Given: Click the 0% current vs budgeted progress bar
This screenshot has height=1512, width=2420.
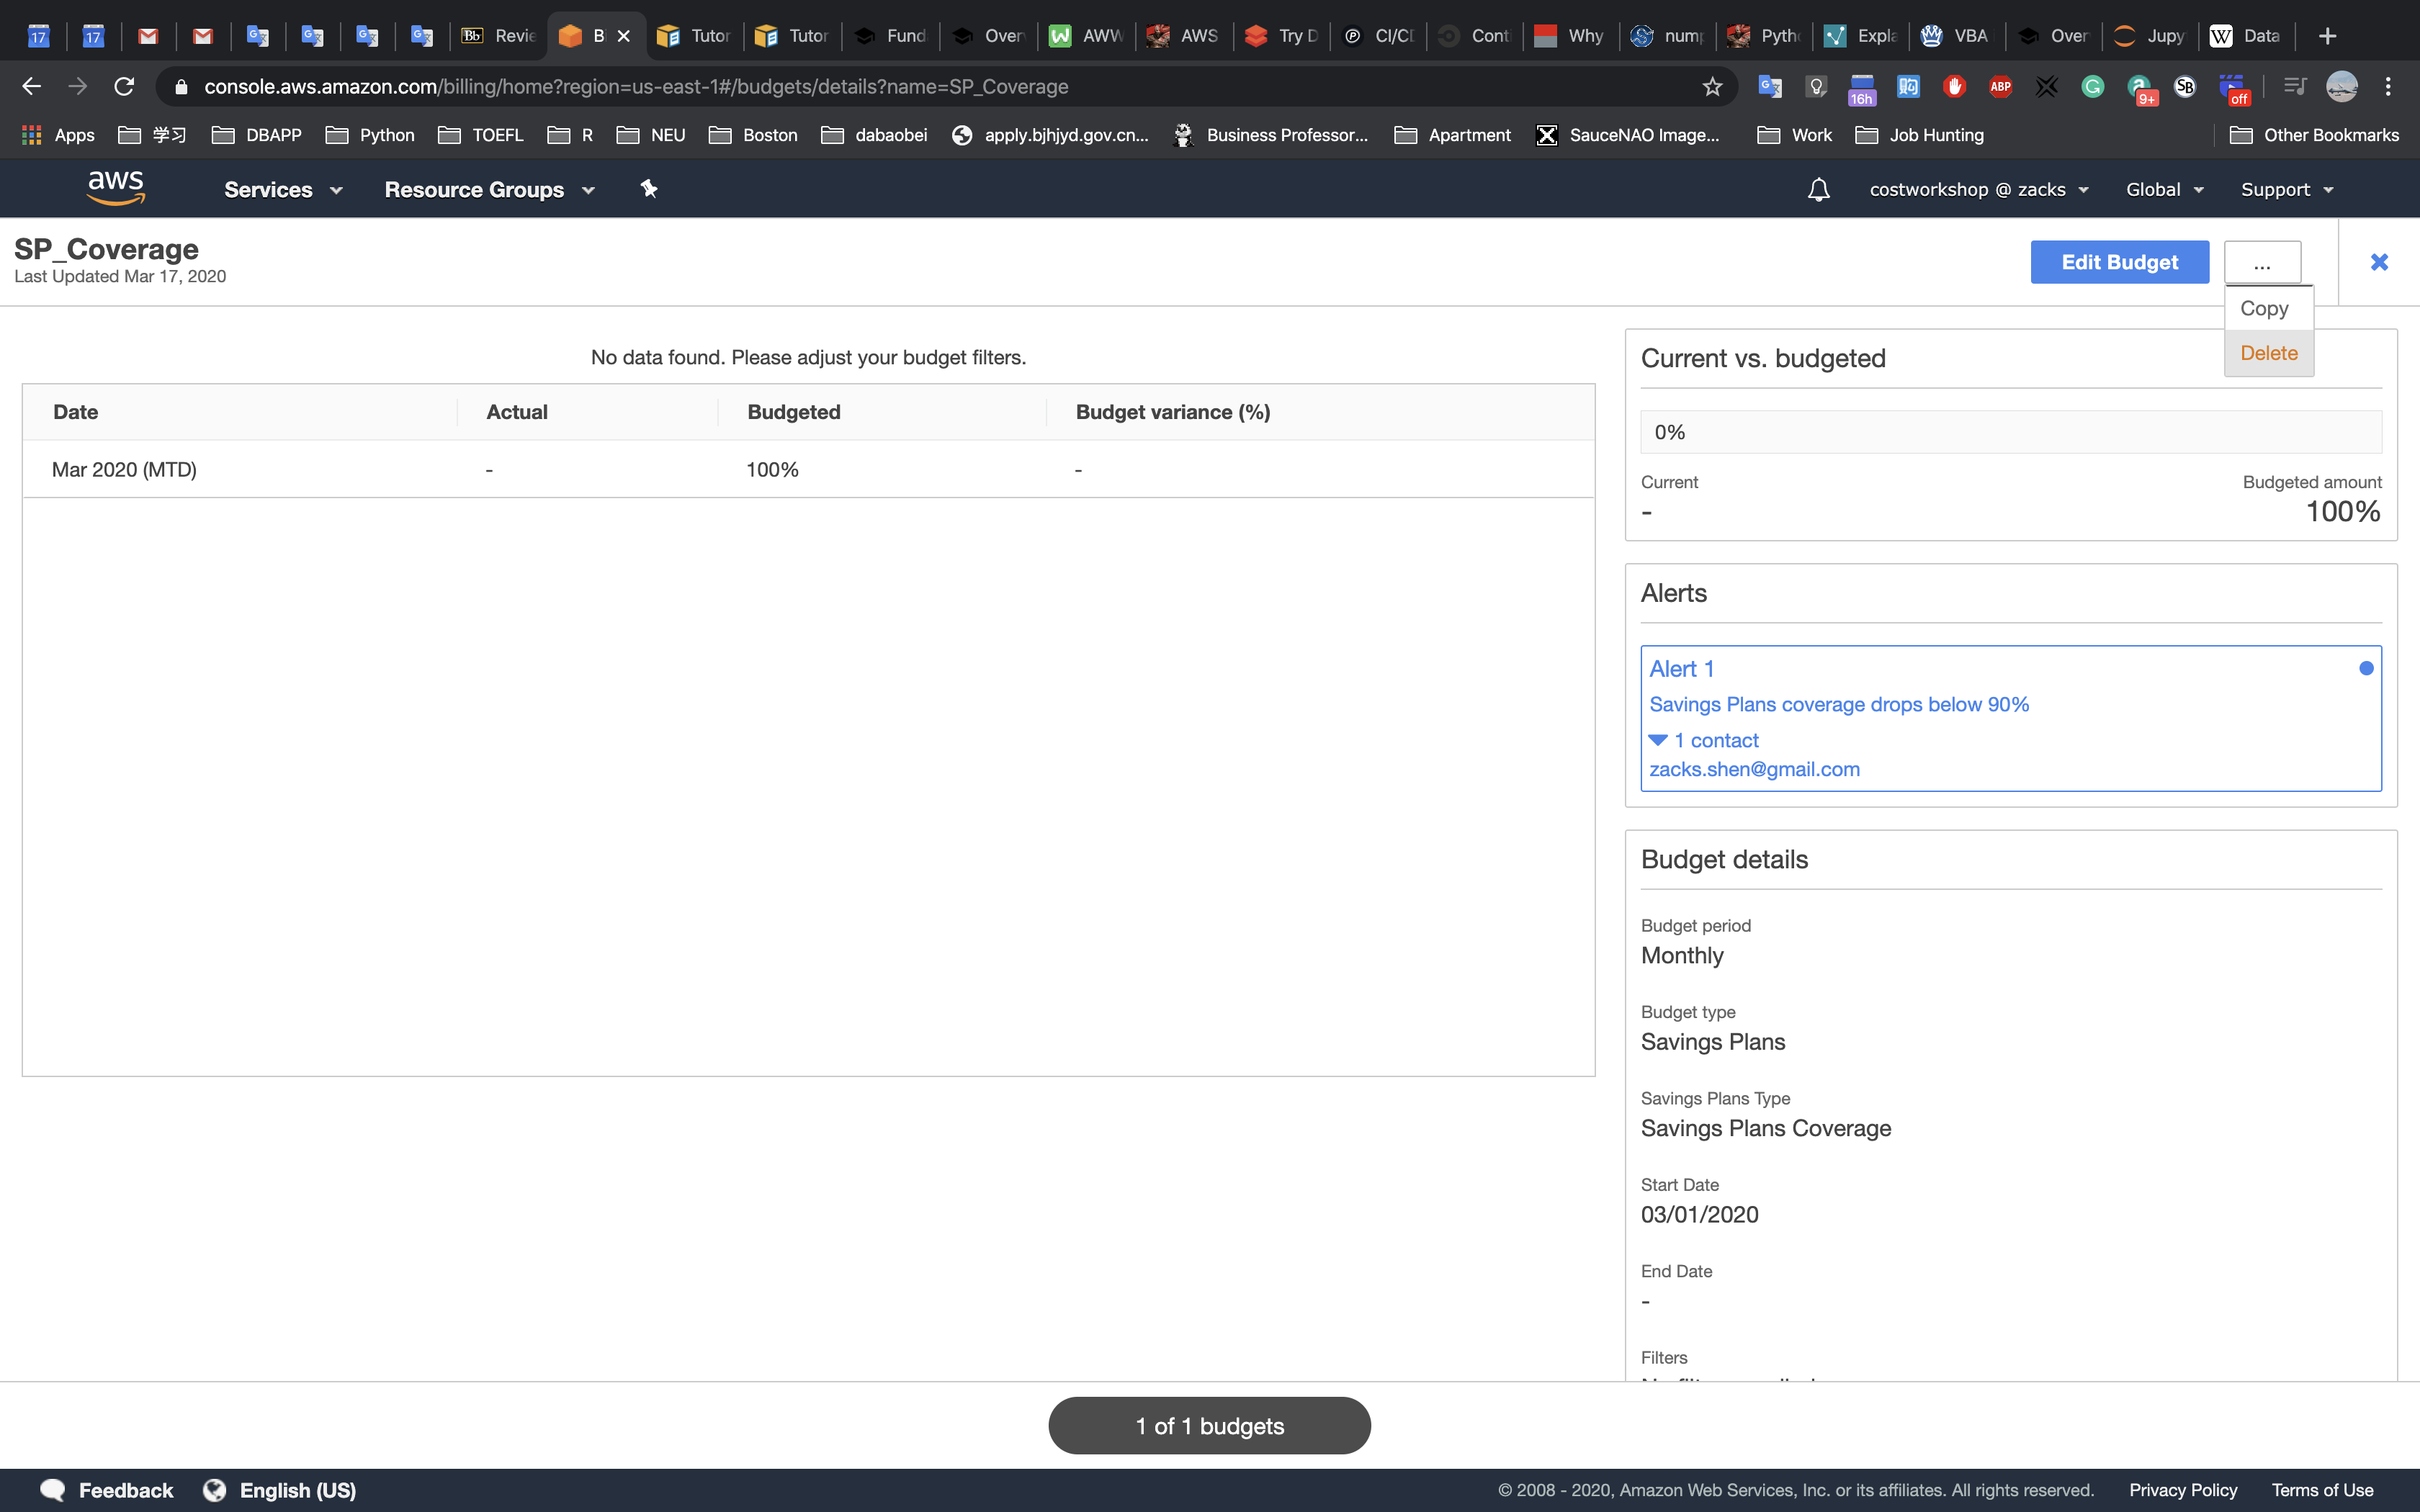Looking at the screenshot, I should click(2010, 432).
